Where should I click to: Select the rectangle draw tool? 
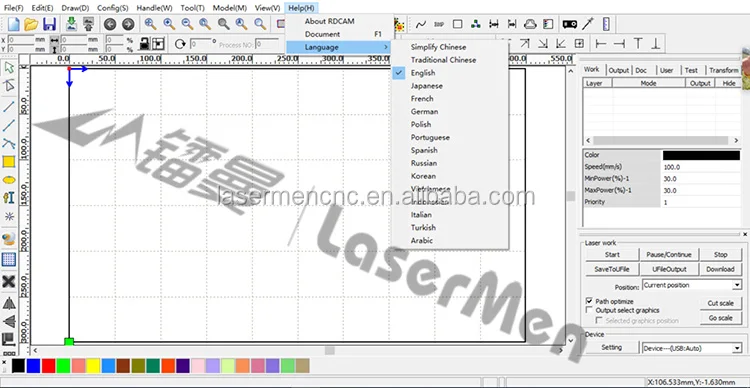point(9,162)
